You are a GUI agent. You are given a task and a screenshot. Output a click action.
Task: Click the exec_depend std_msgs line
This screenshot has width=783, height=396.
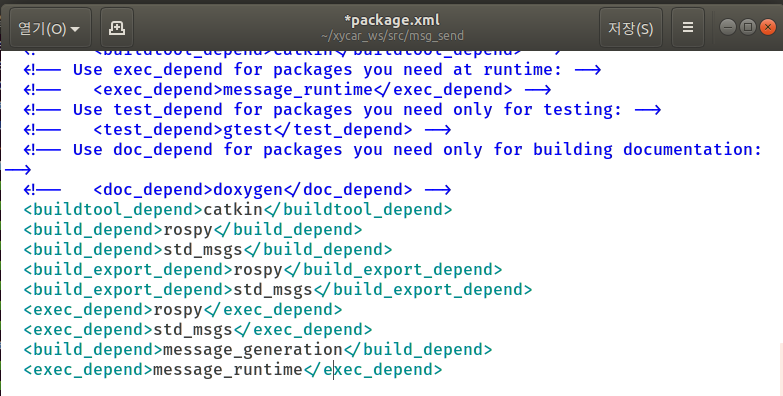click(198, 329)
